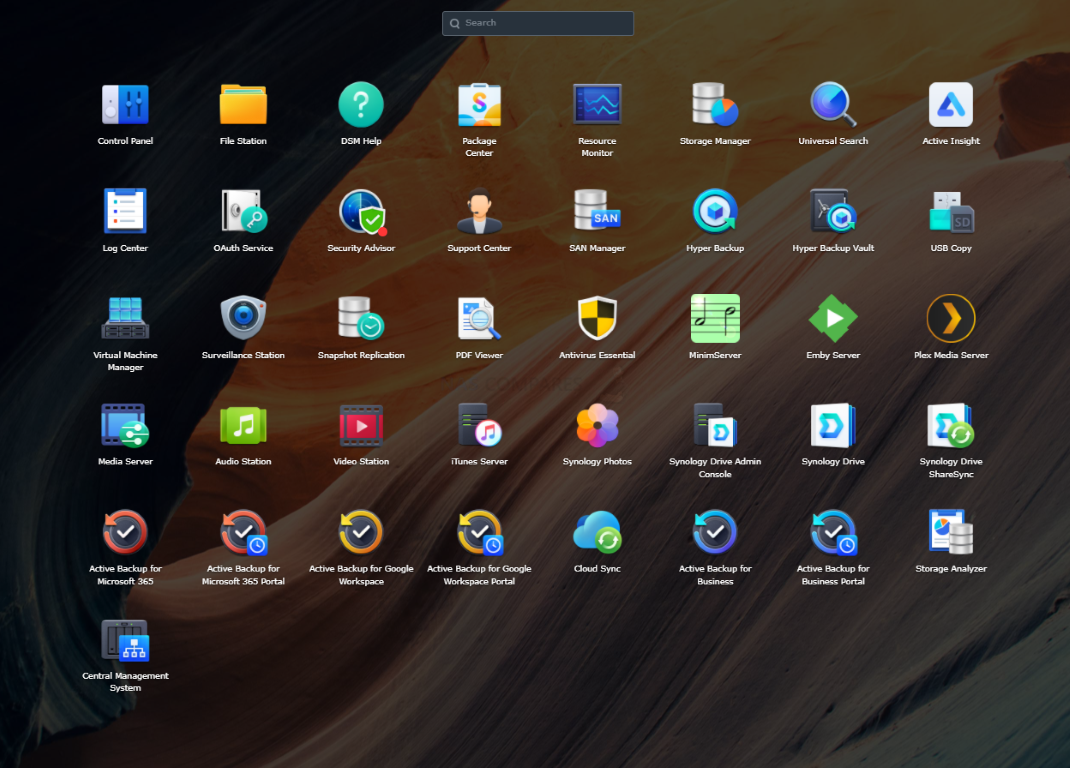Launch Active Backup for Google Workspace Portal
Screen dimensions: 1070x768
479,532
